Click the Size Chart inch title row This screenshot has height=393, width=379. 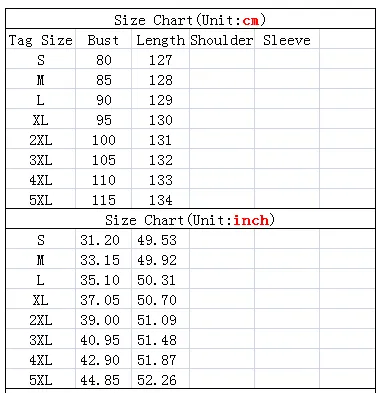(190, 220)
